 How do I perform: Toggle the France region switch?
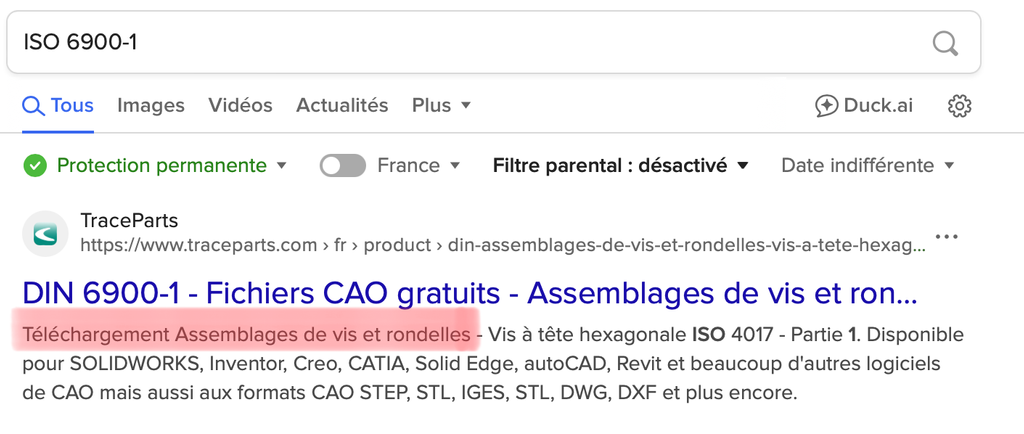342,166
